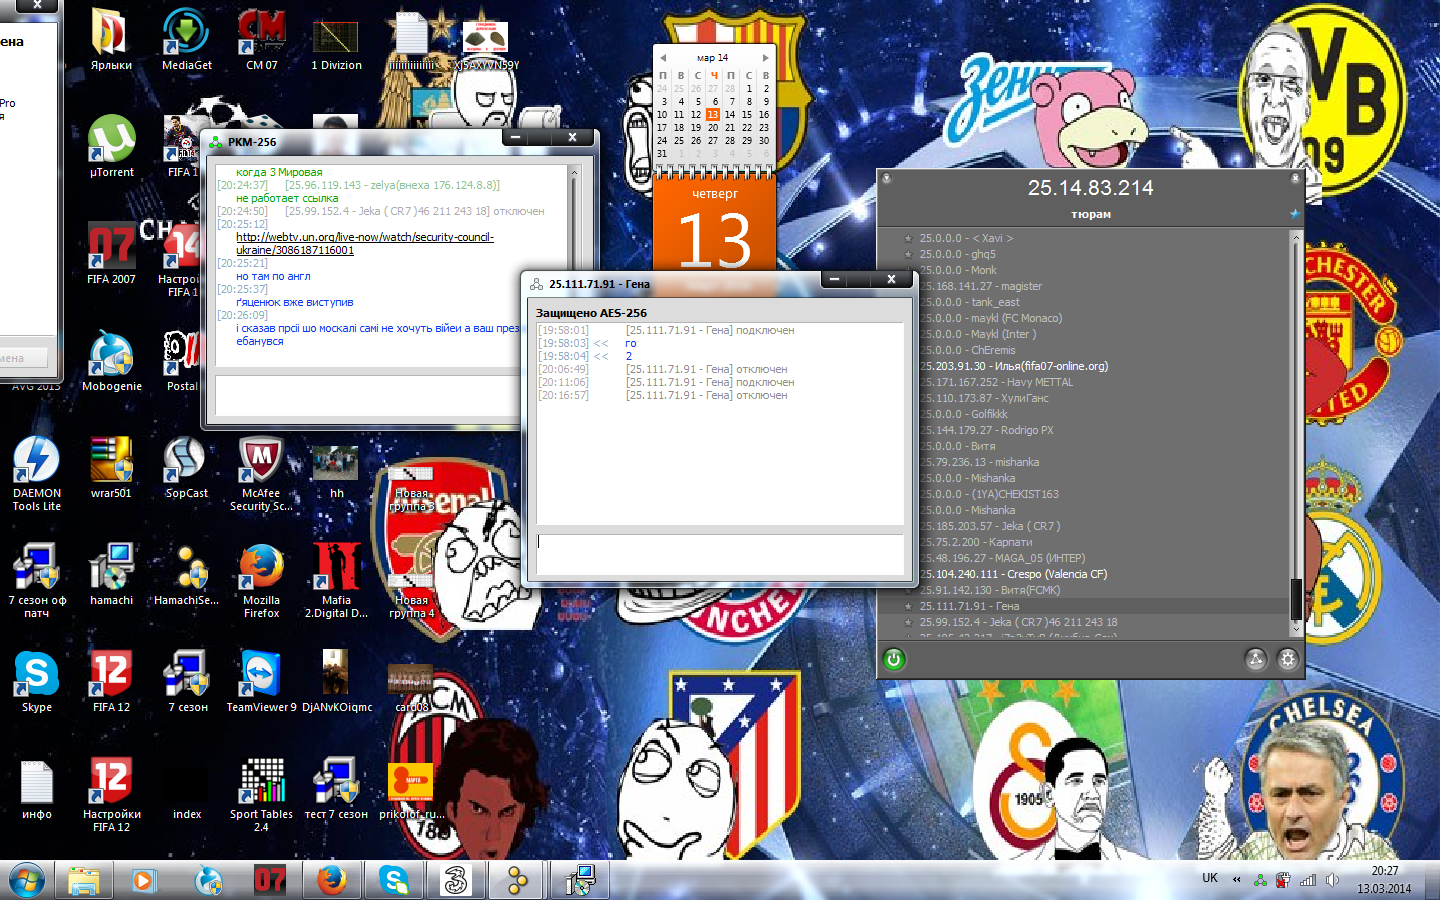Viewport: 1440px width, 900px height.
Task: Open HamachiSe... desktop icon
Action: 186,574
